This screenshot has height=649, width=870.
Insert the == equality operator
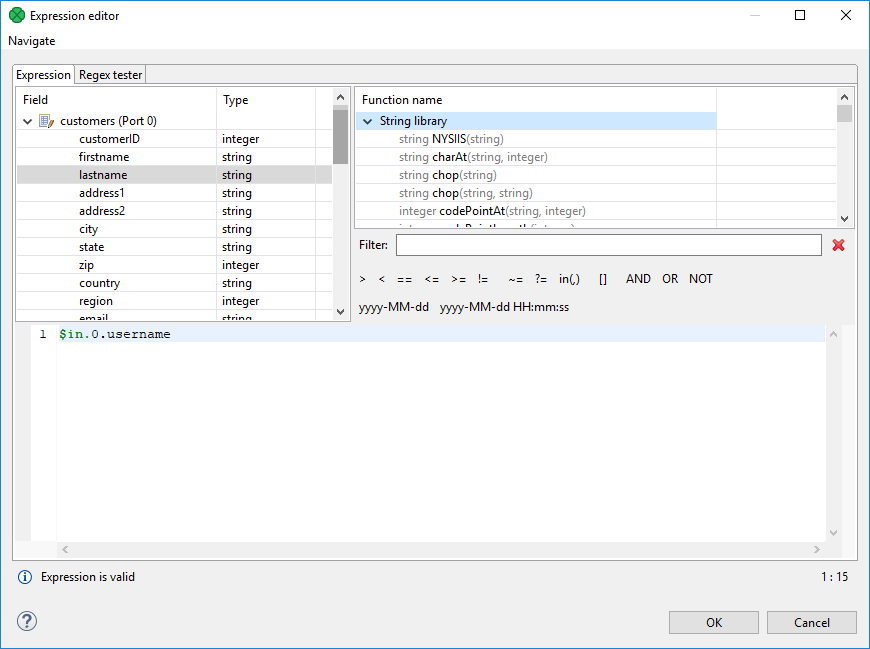click(404, 279)
